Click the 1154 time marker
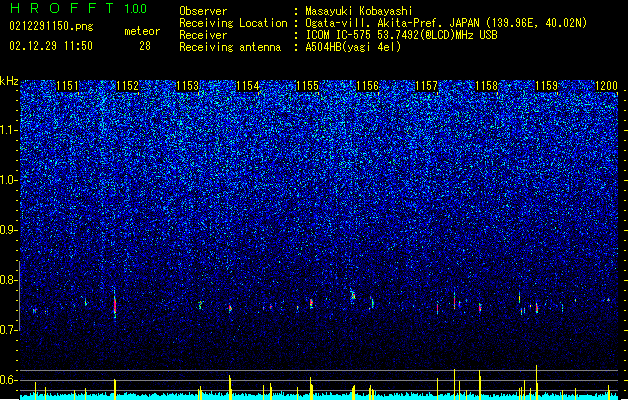 [248, 86]
